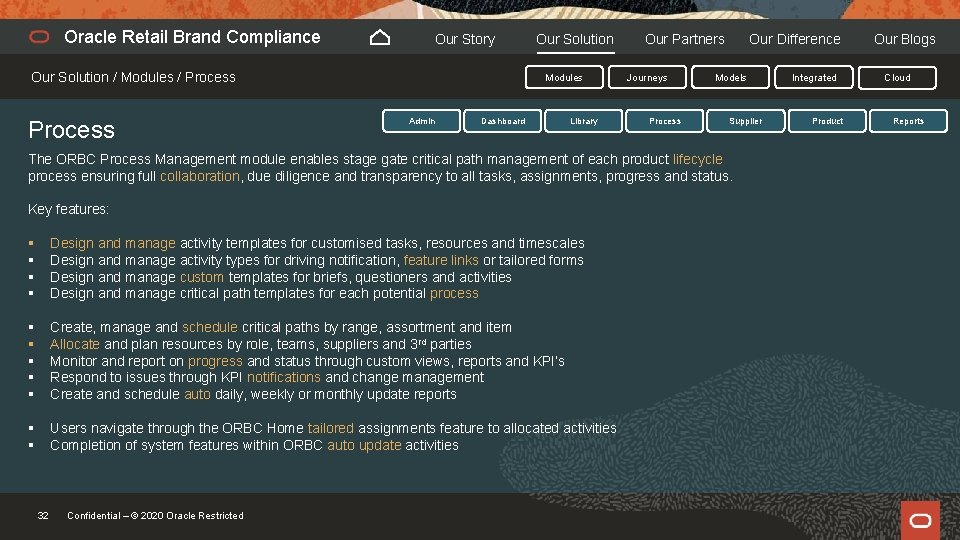Click the Models button
Viewport: 960px width, 540px height.
(730, 78)
